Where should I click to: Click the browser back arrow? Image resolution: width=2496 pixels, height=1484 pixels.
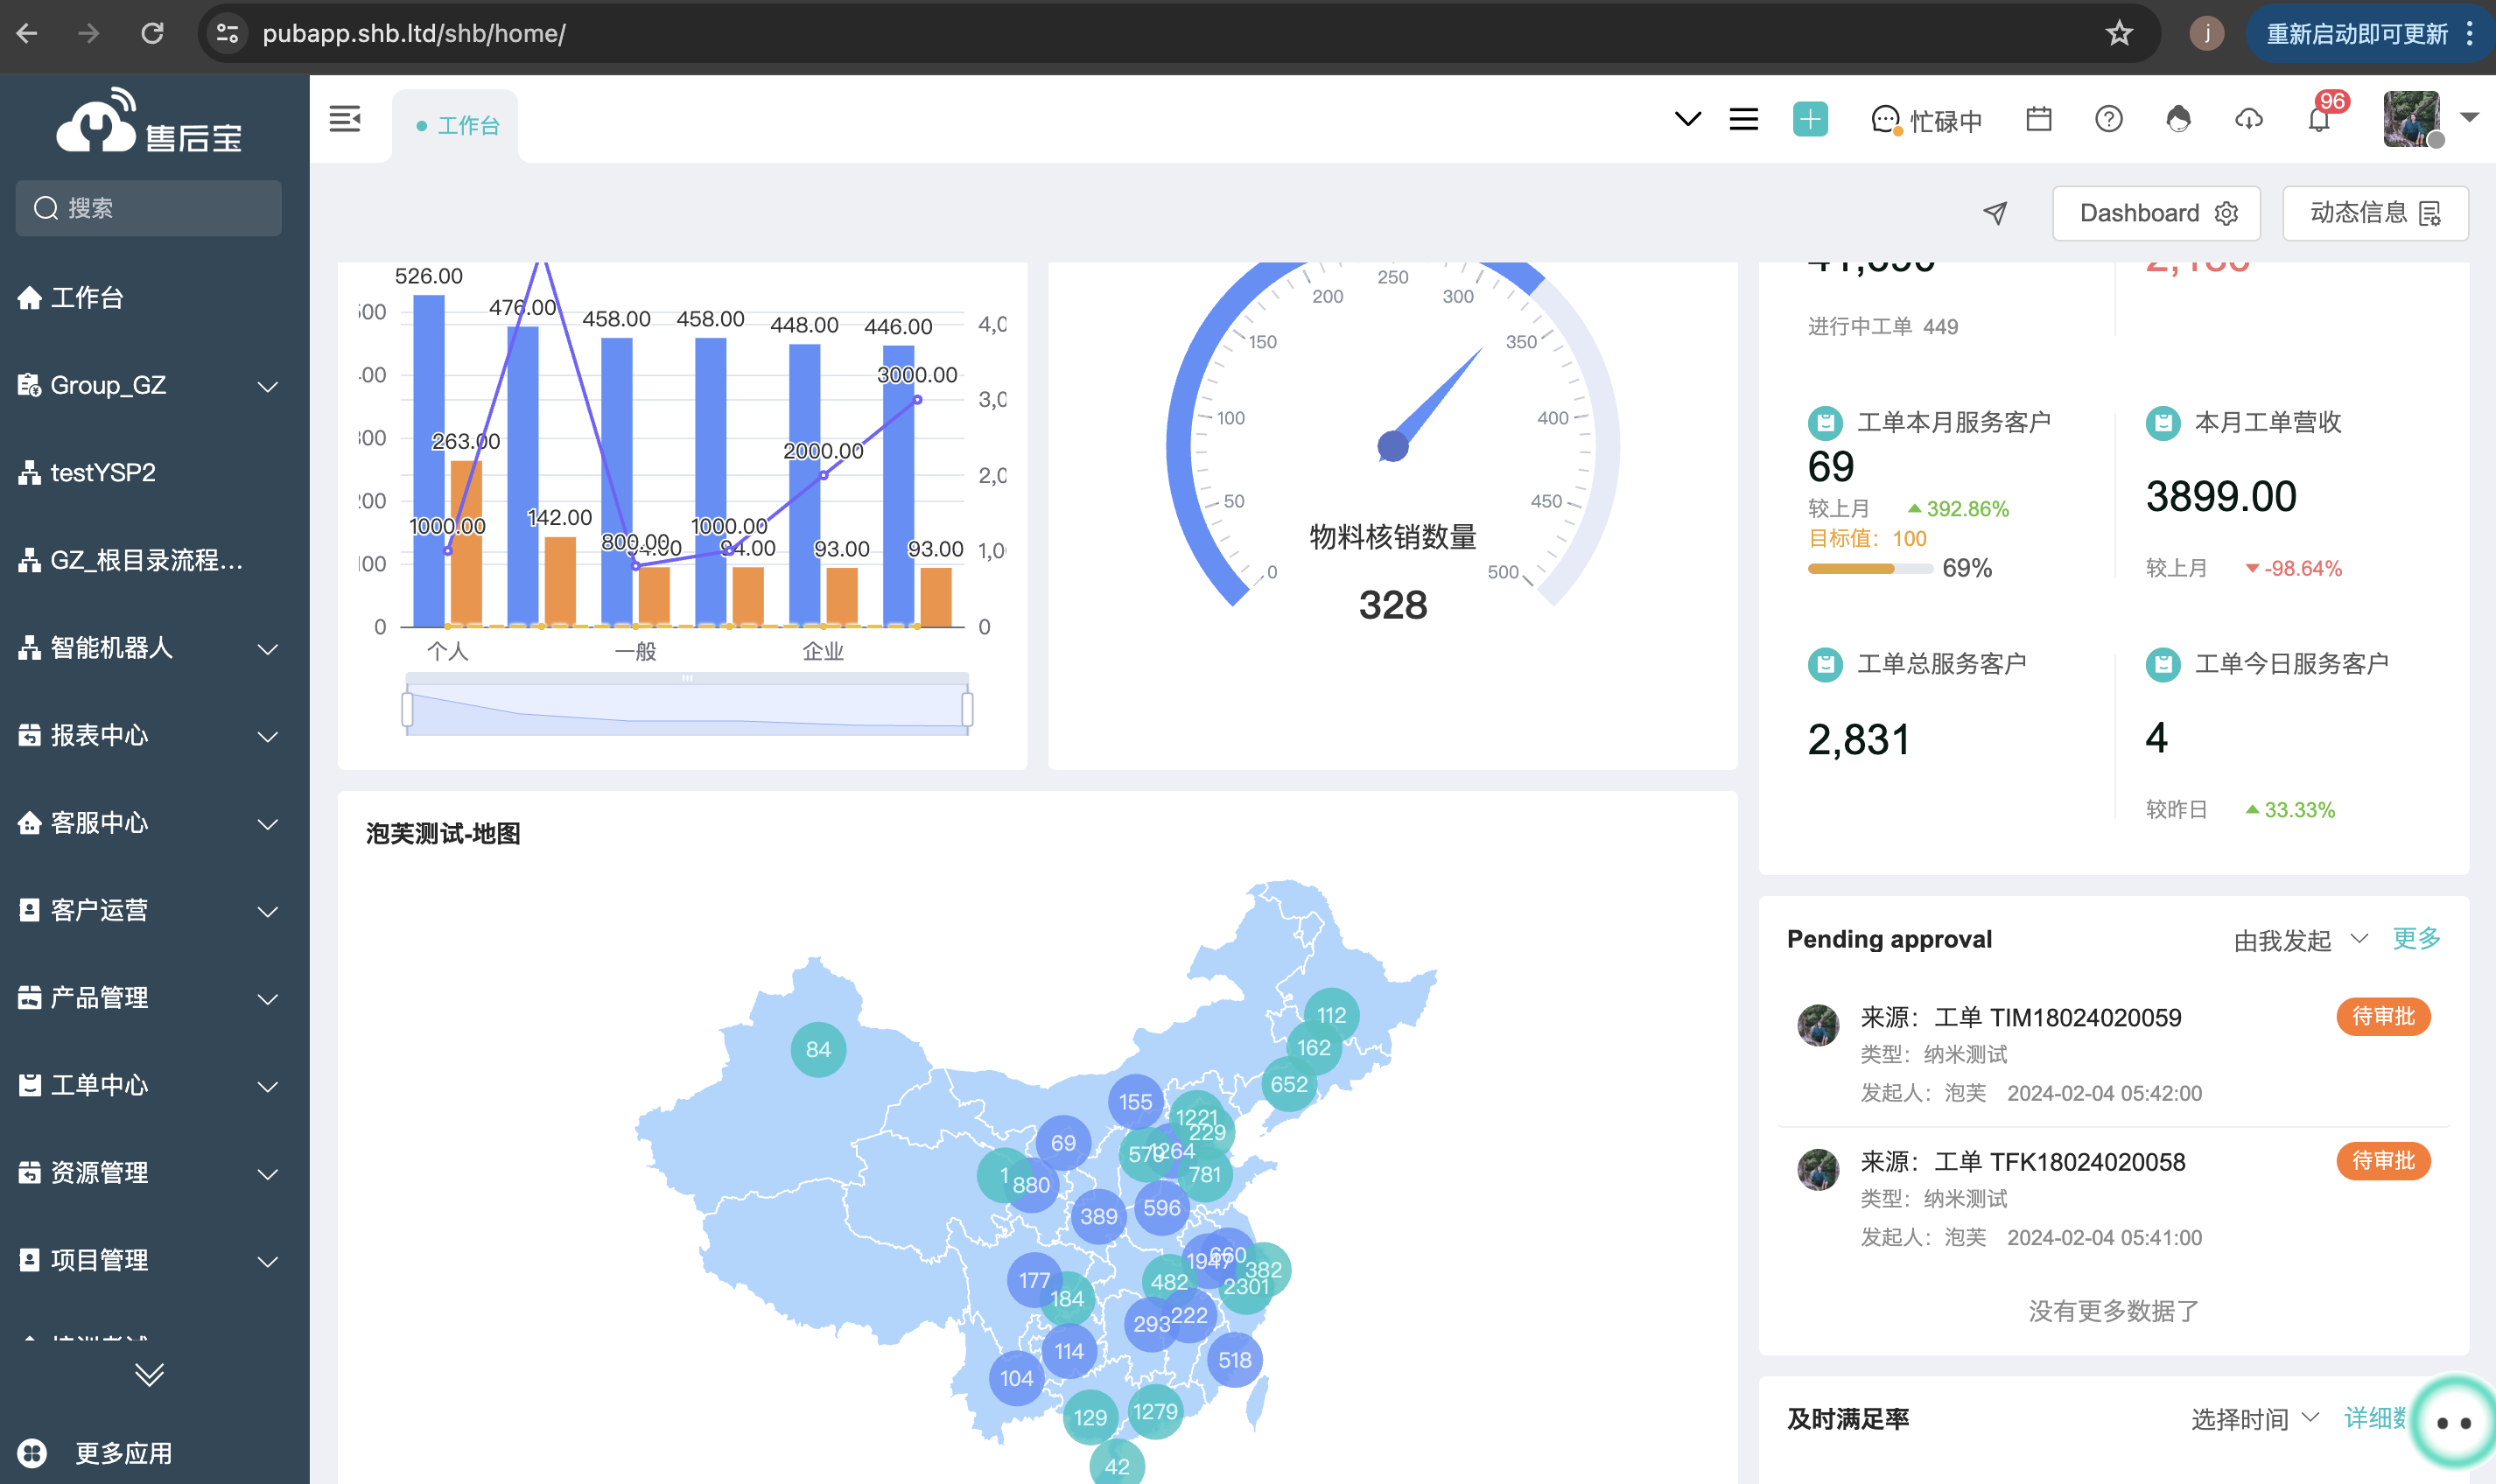27,33
